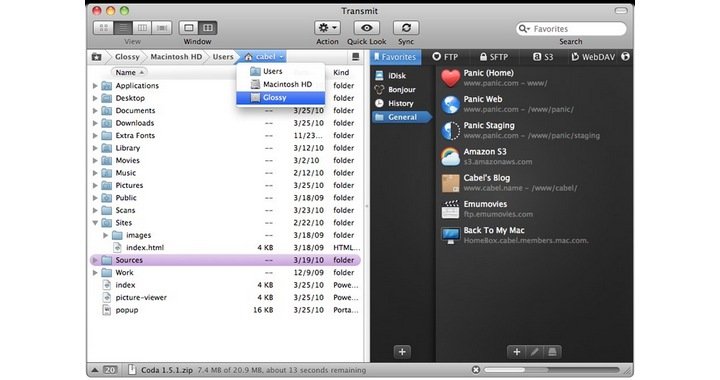Expand the Applications folder
The image size is (720, 380).
tap(95, 86)
